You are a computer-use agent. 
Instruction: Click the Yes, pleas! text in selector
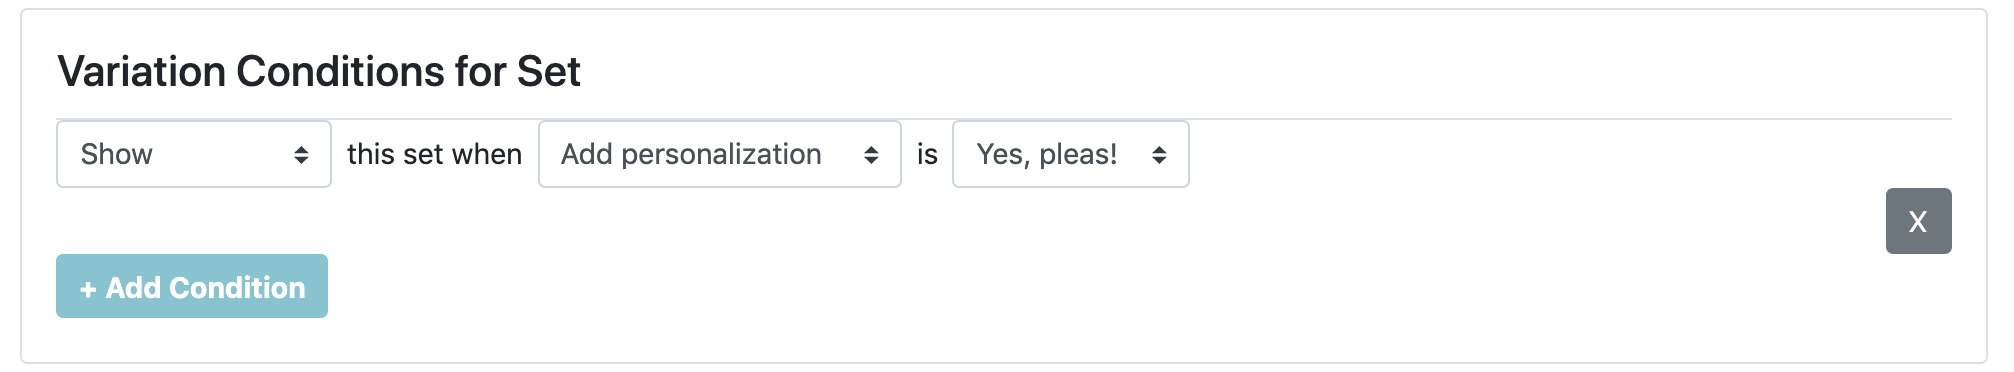pos(1047,154)
